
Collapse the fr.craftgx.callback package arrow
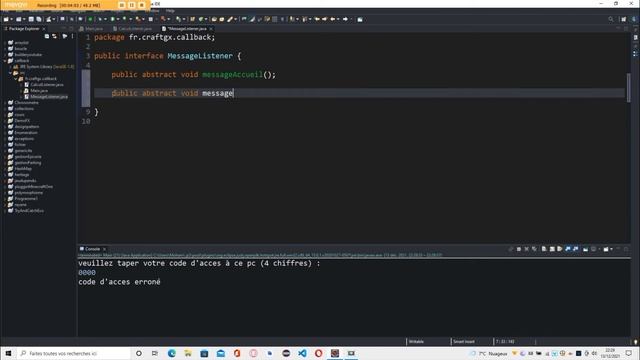16,79
